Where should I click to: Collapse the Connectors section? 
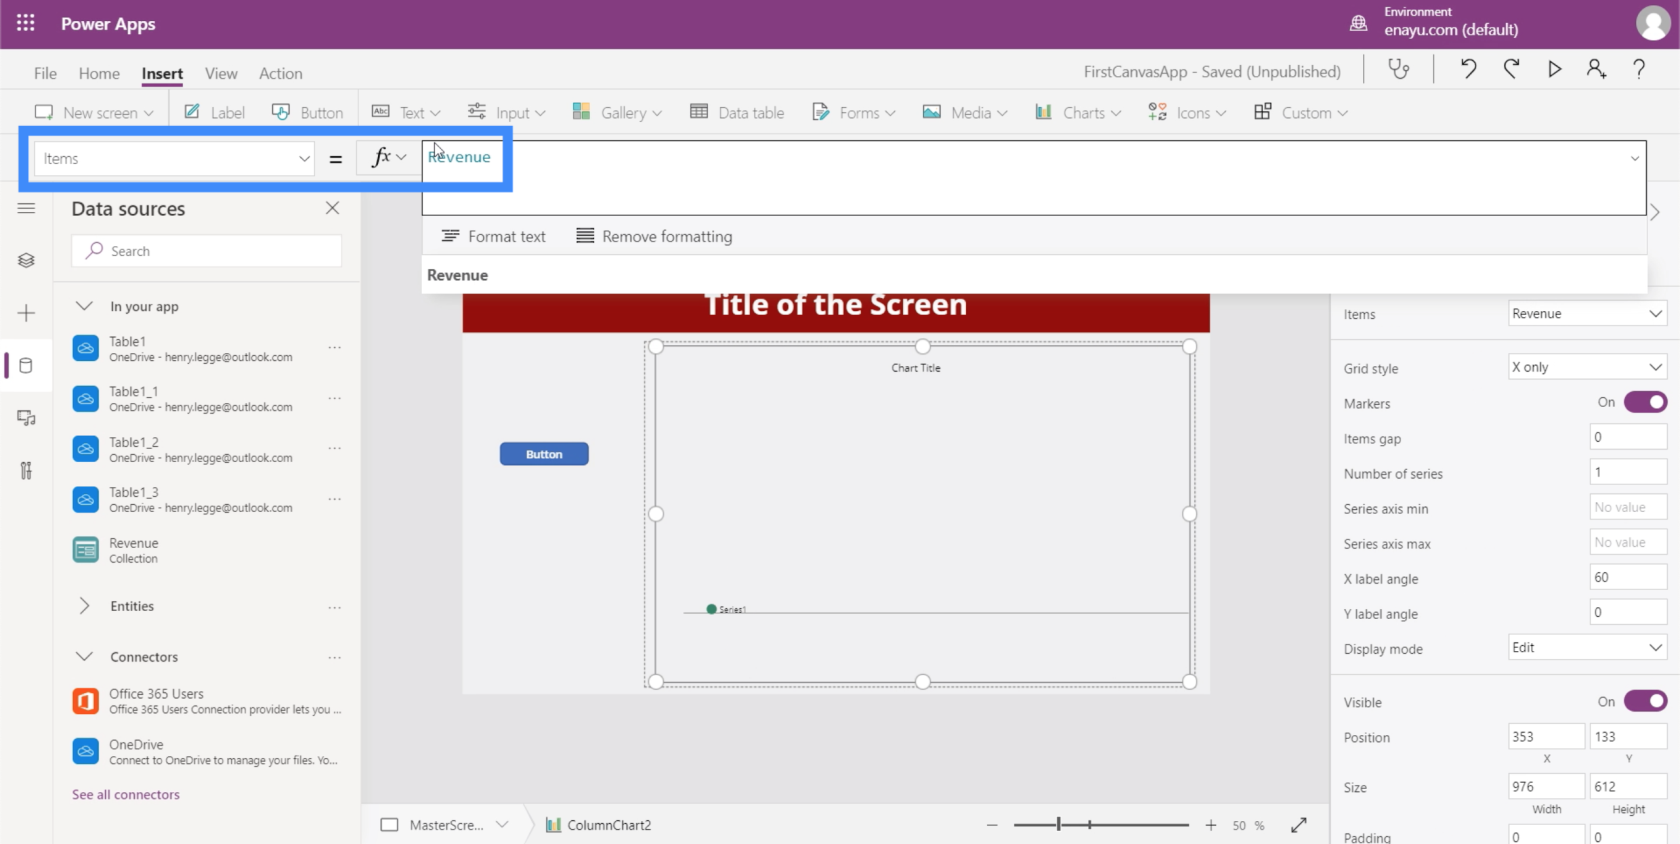[x=85, y=656]
